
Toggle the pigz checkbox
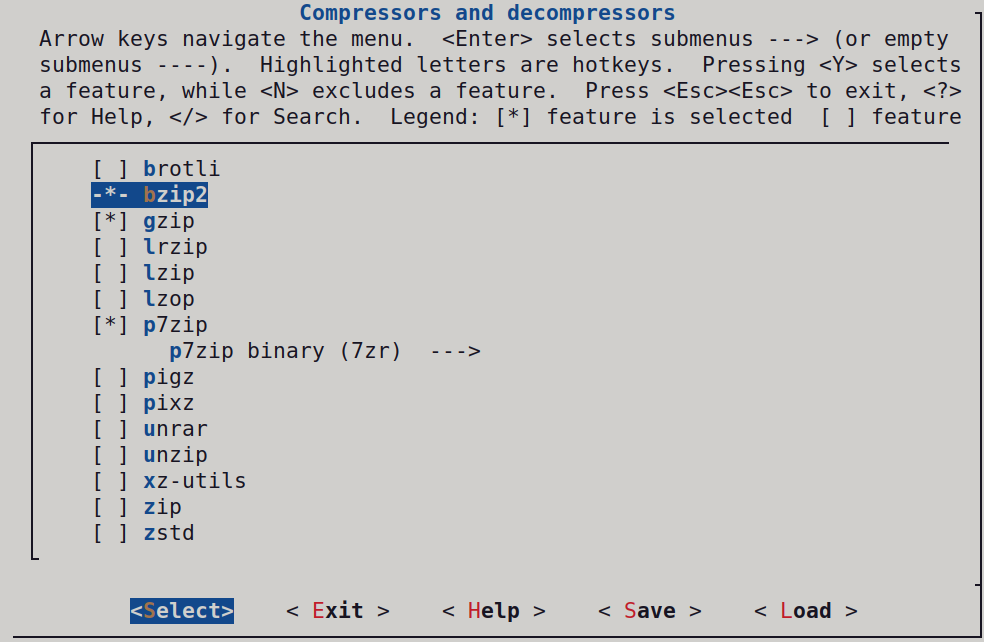coord(110,377)
